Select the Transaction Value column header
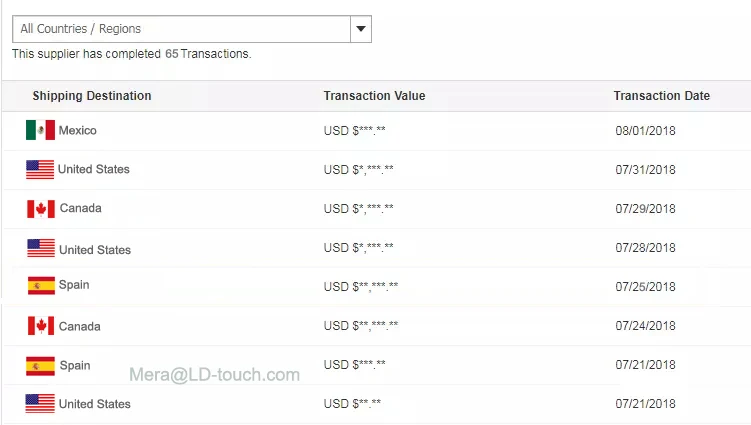 [375, 96]
